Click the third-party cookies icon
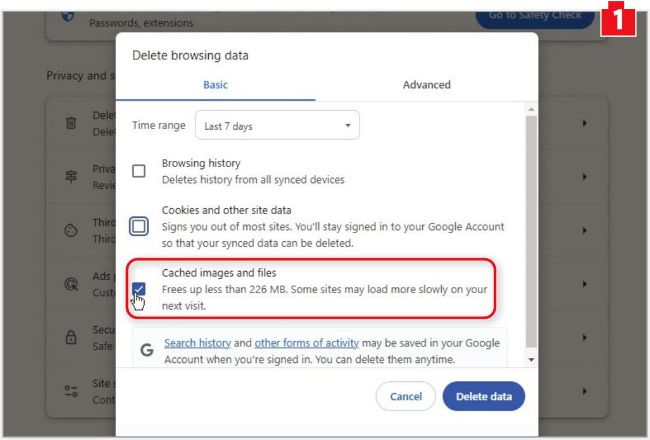The height and width of the screenshot is (440, 650). click(71, 230)
